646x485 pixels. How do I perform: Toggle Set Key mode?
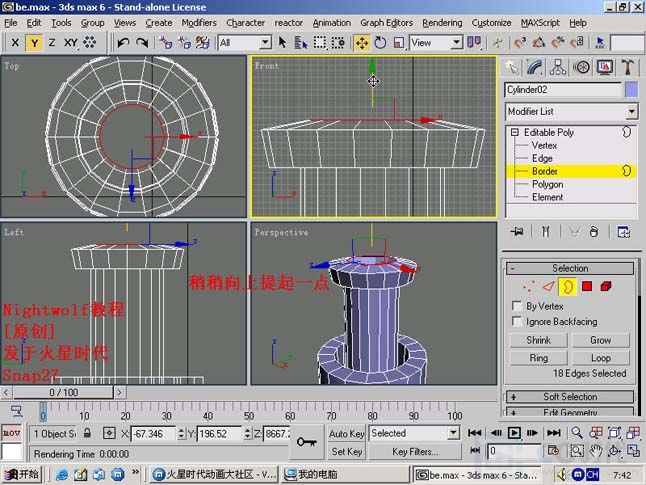[x=346, y=452]
